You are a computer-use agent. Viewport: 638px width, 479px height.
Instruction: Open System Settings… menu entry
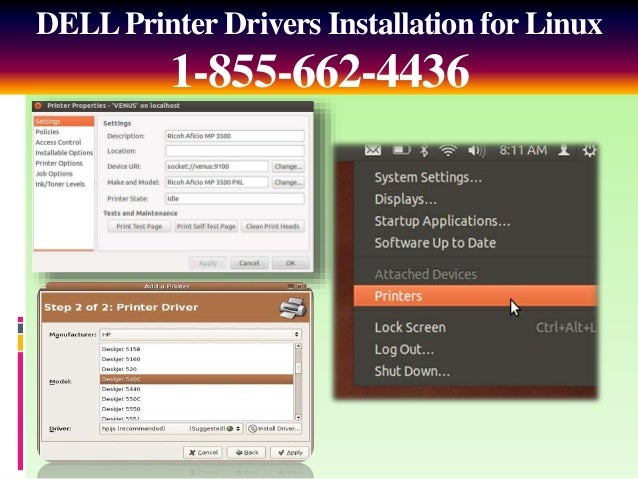pyautogui.click(x=428, y=177)
